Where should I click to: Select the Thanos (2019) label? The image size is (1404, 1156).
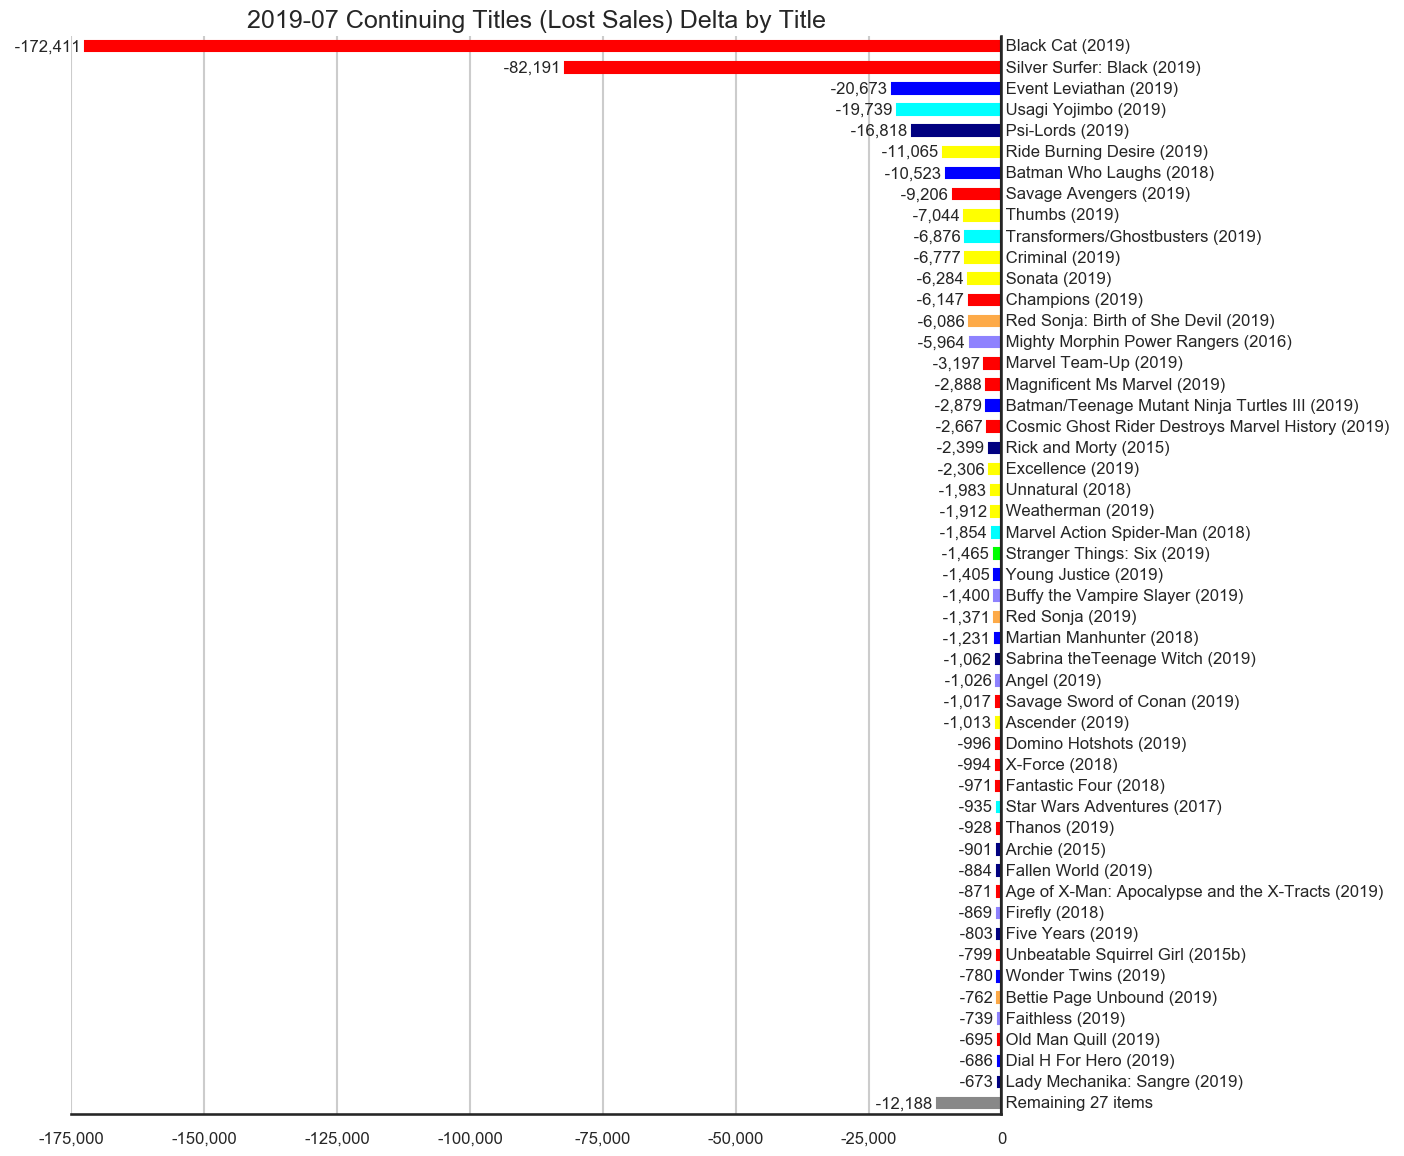pyautogui.click(x=1060, y=828)
